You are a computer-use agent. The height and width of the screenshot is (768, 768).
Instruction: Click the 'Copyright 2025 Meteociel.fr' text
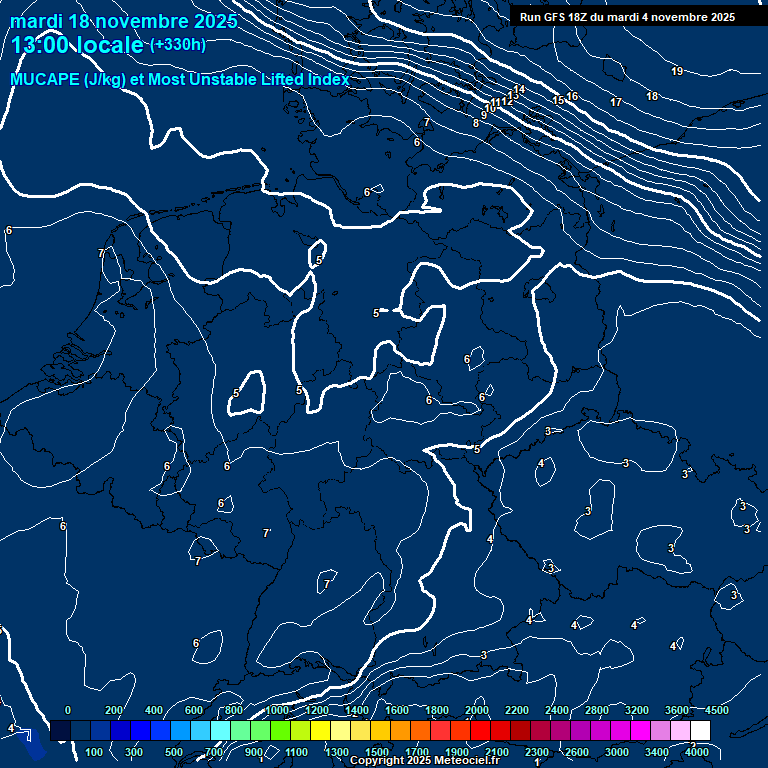425,760
